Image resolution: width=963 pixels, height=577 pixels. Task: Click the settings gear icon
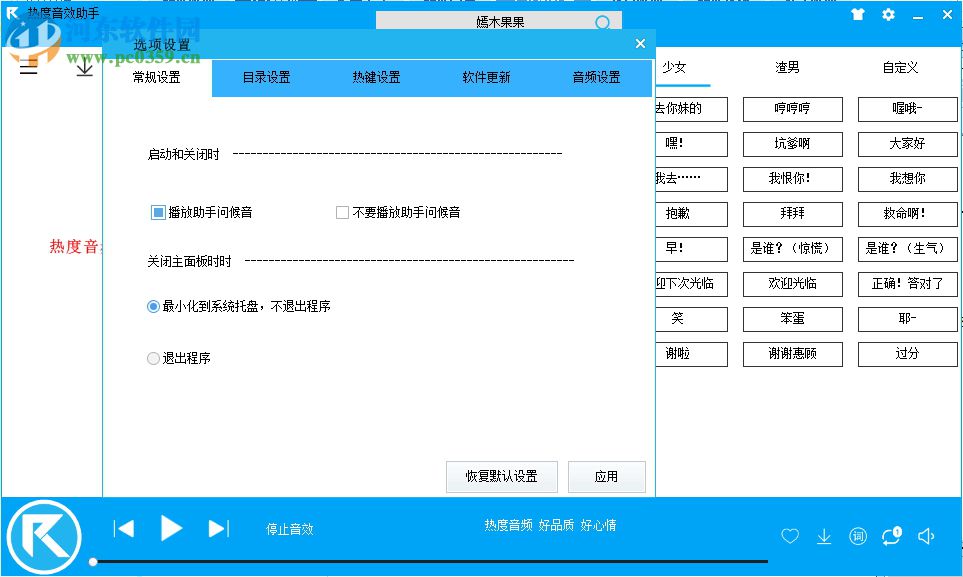tap(888, 15)
